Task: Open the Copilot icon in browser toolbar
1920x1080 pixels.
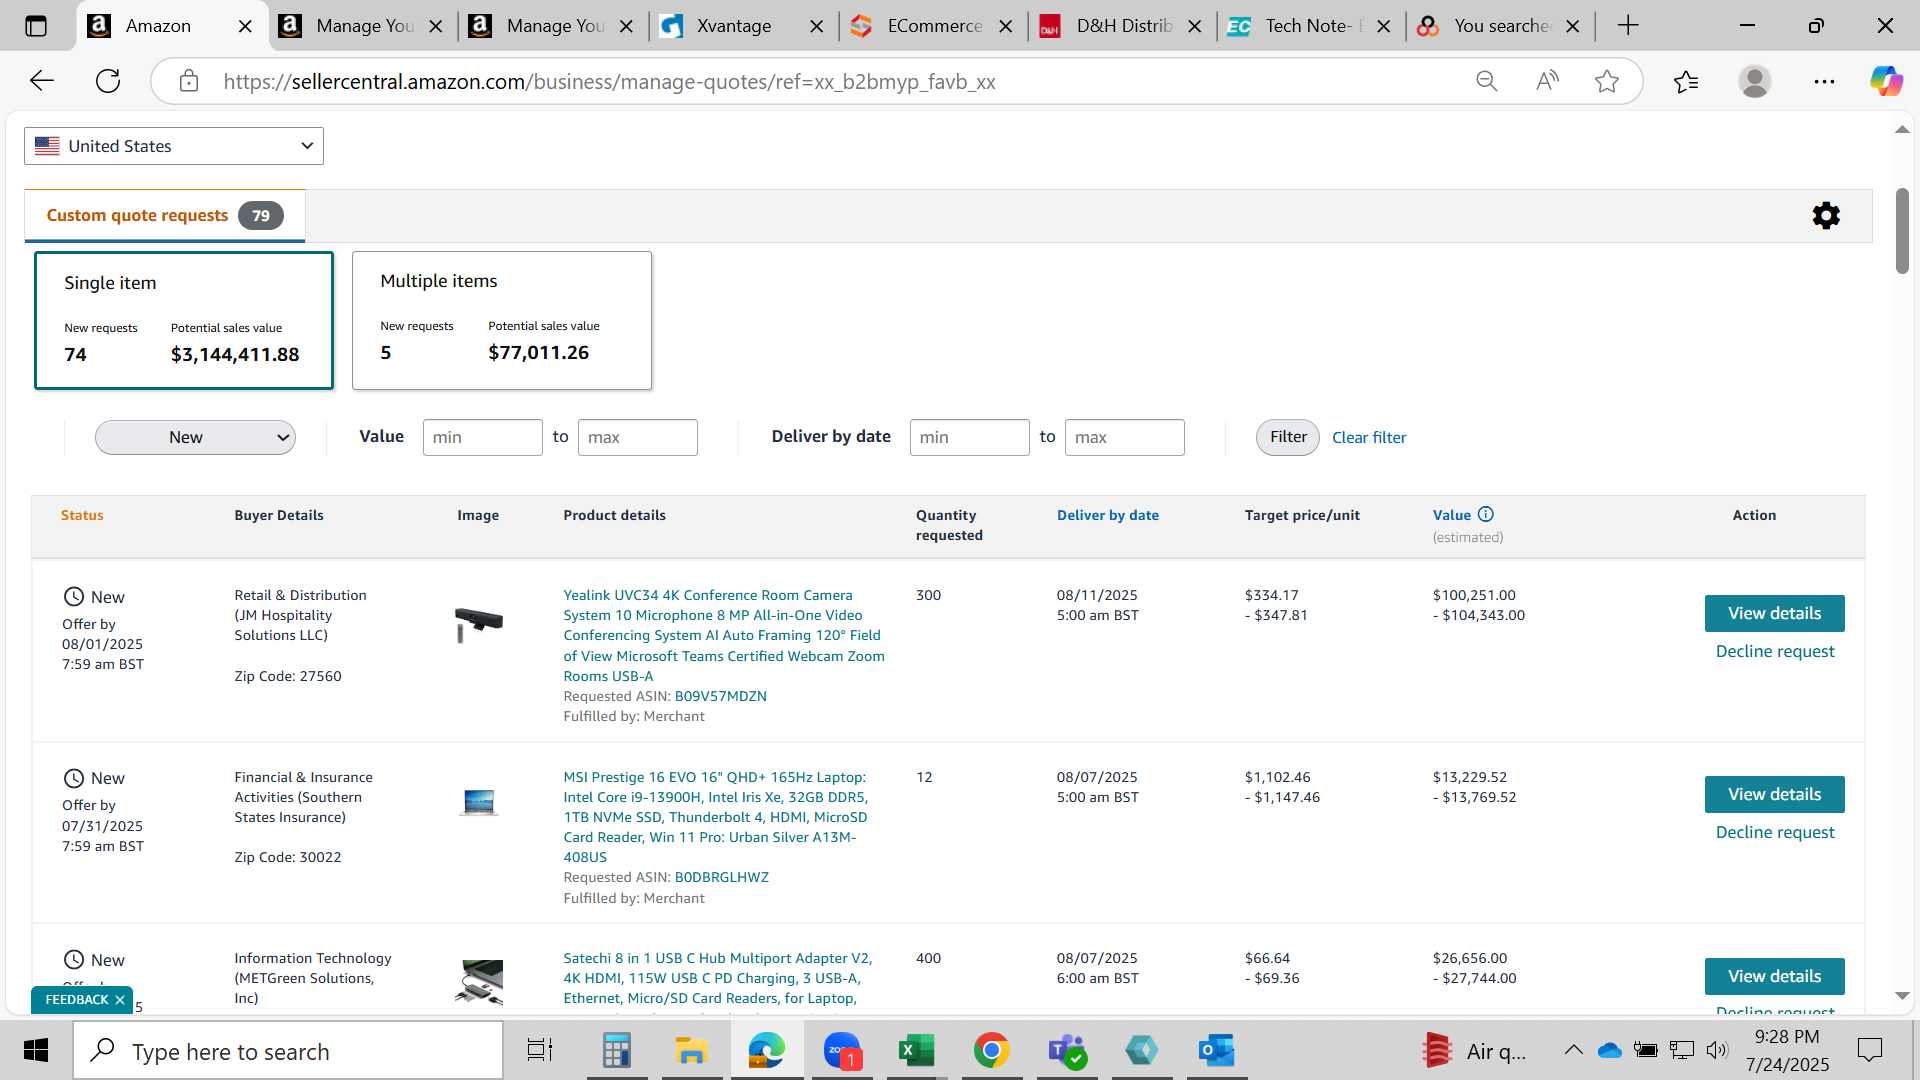Action: [1887, 81]
